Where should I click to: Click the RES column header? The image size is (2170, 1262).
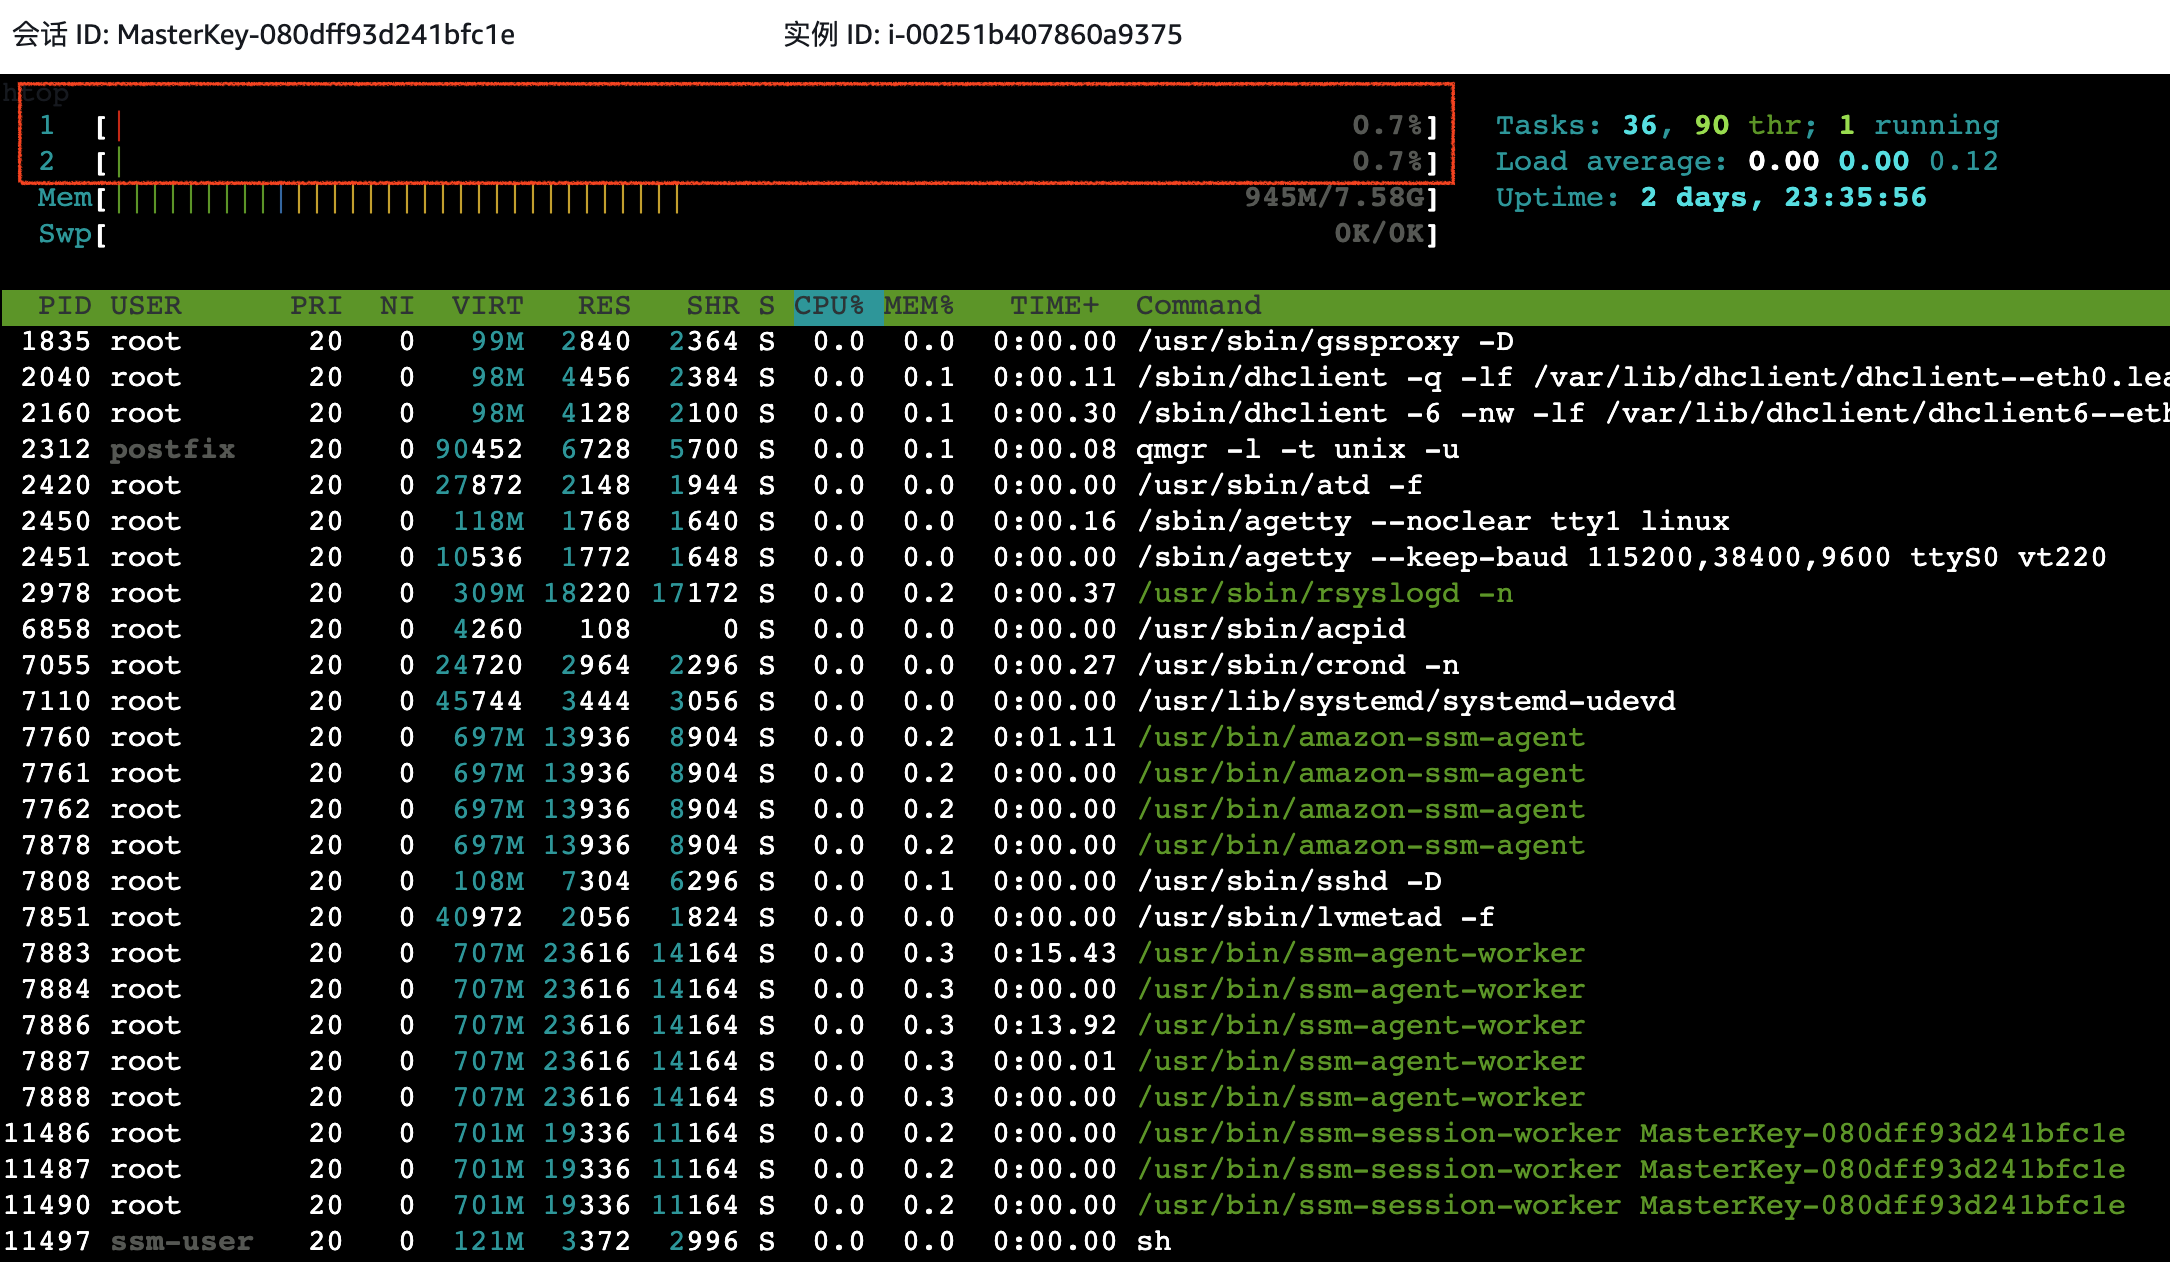(x=604, y=306)
